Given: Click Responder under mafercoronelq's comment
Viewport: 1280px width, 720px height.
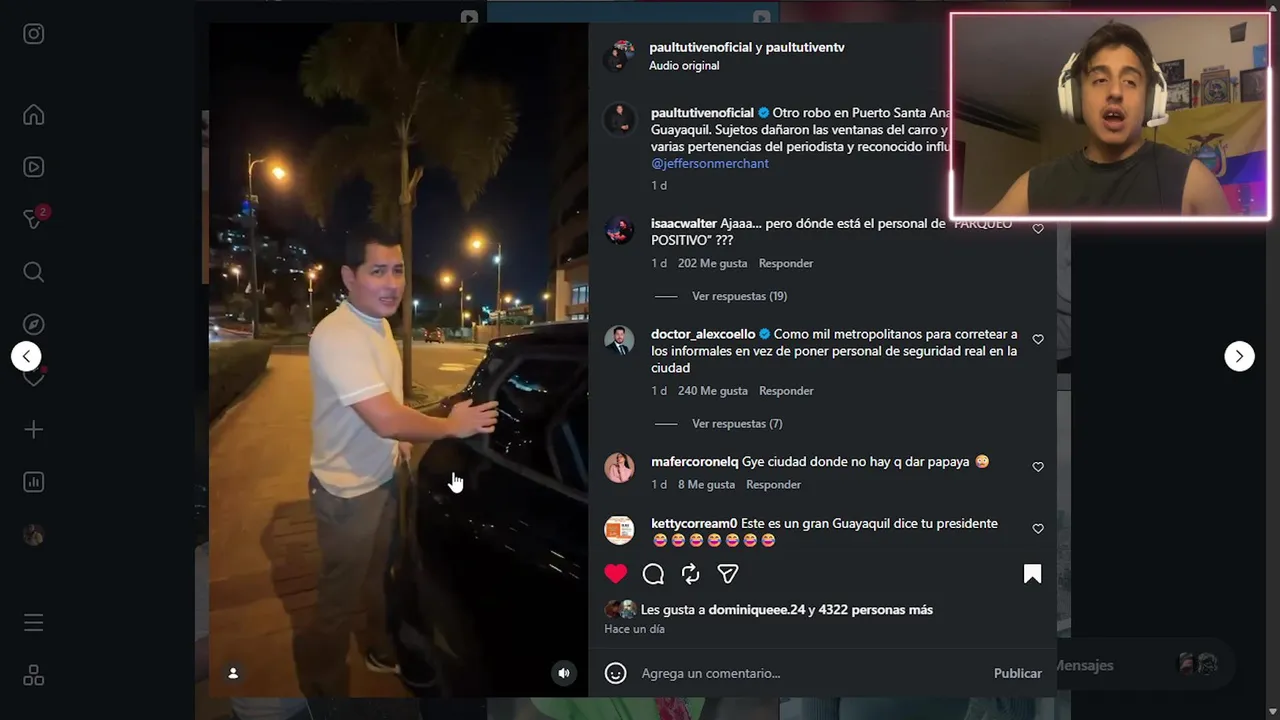Looking at the screenshot, I should point(773,485).
